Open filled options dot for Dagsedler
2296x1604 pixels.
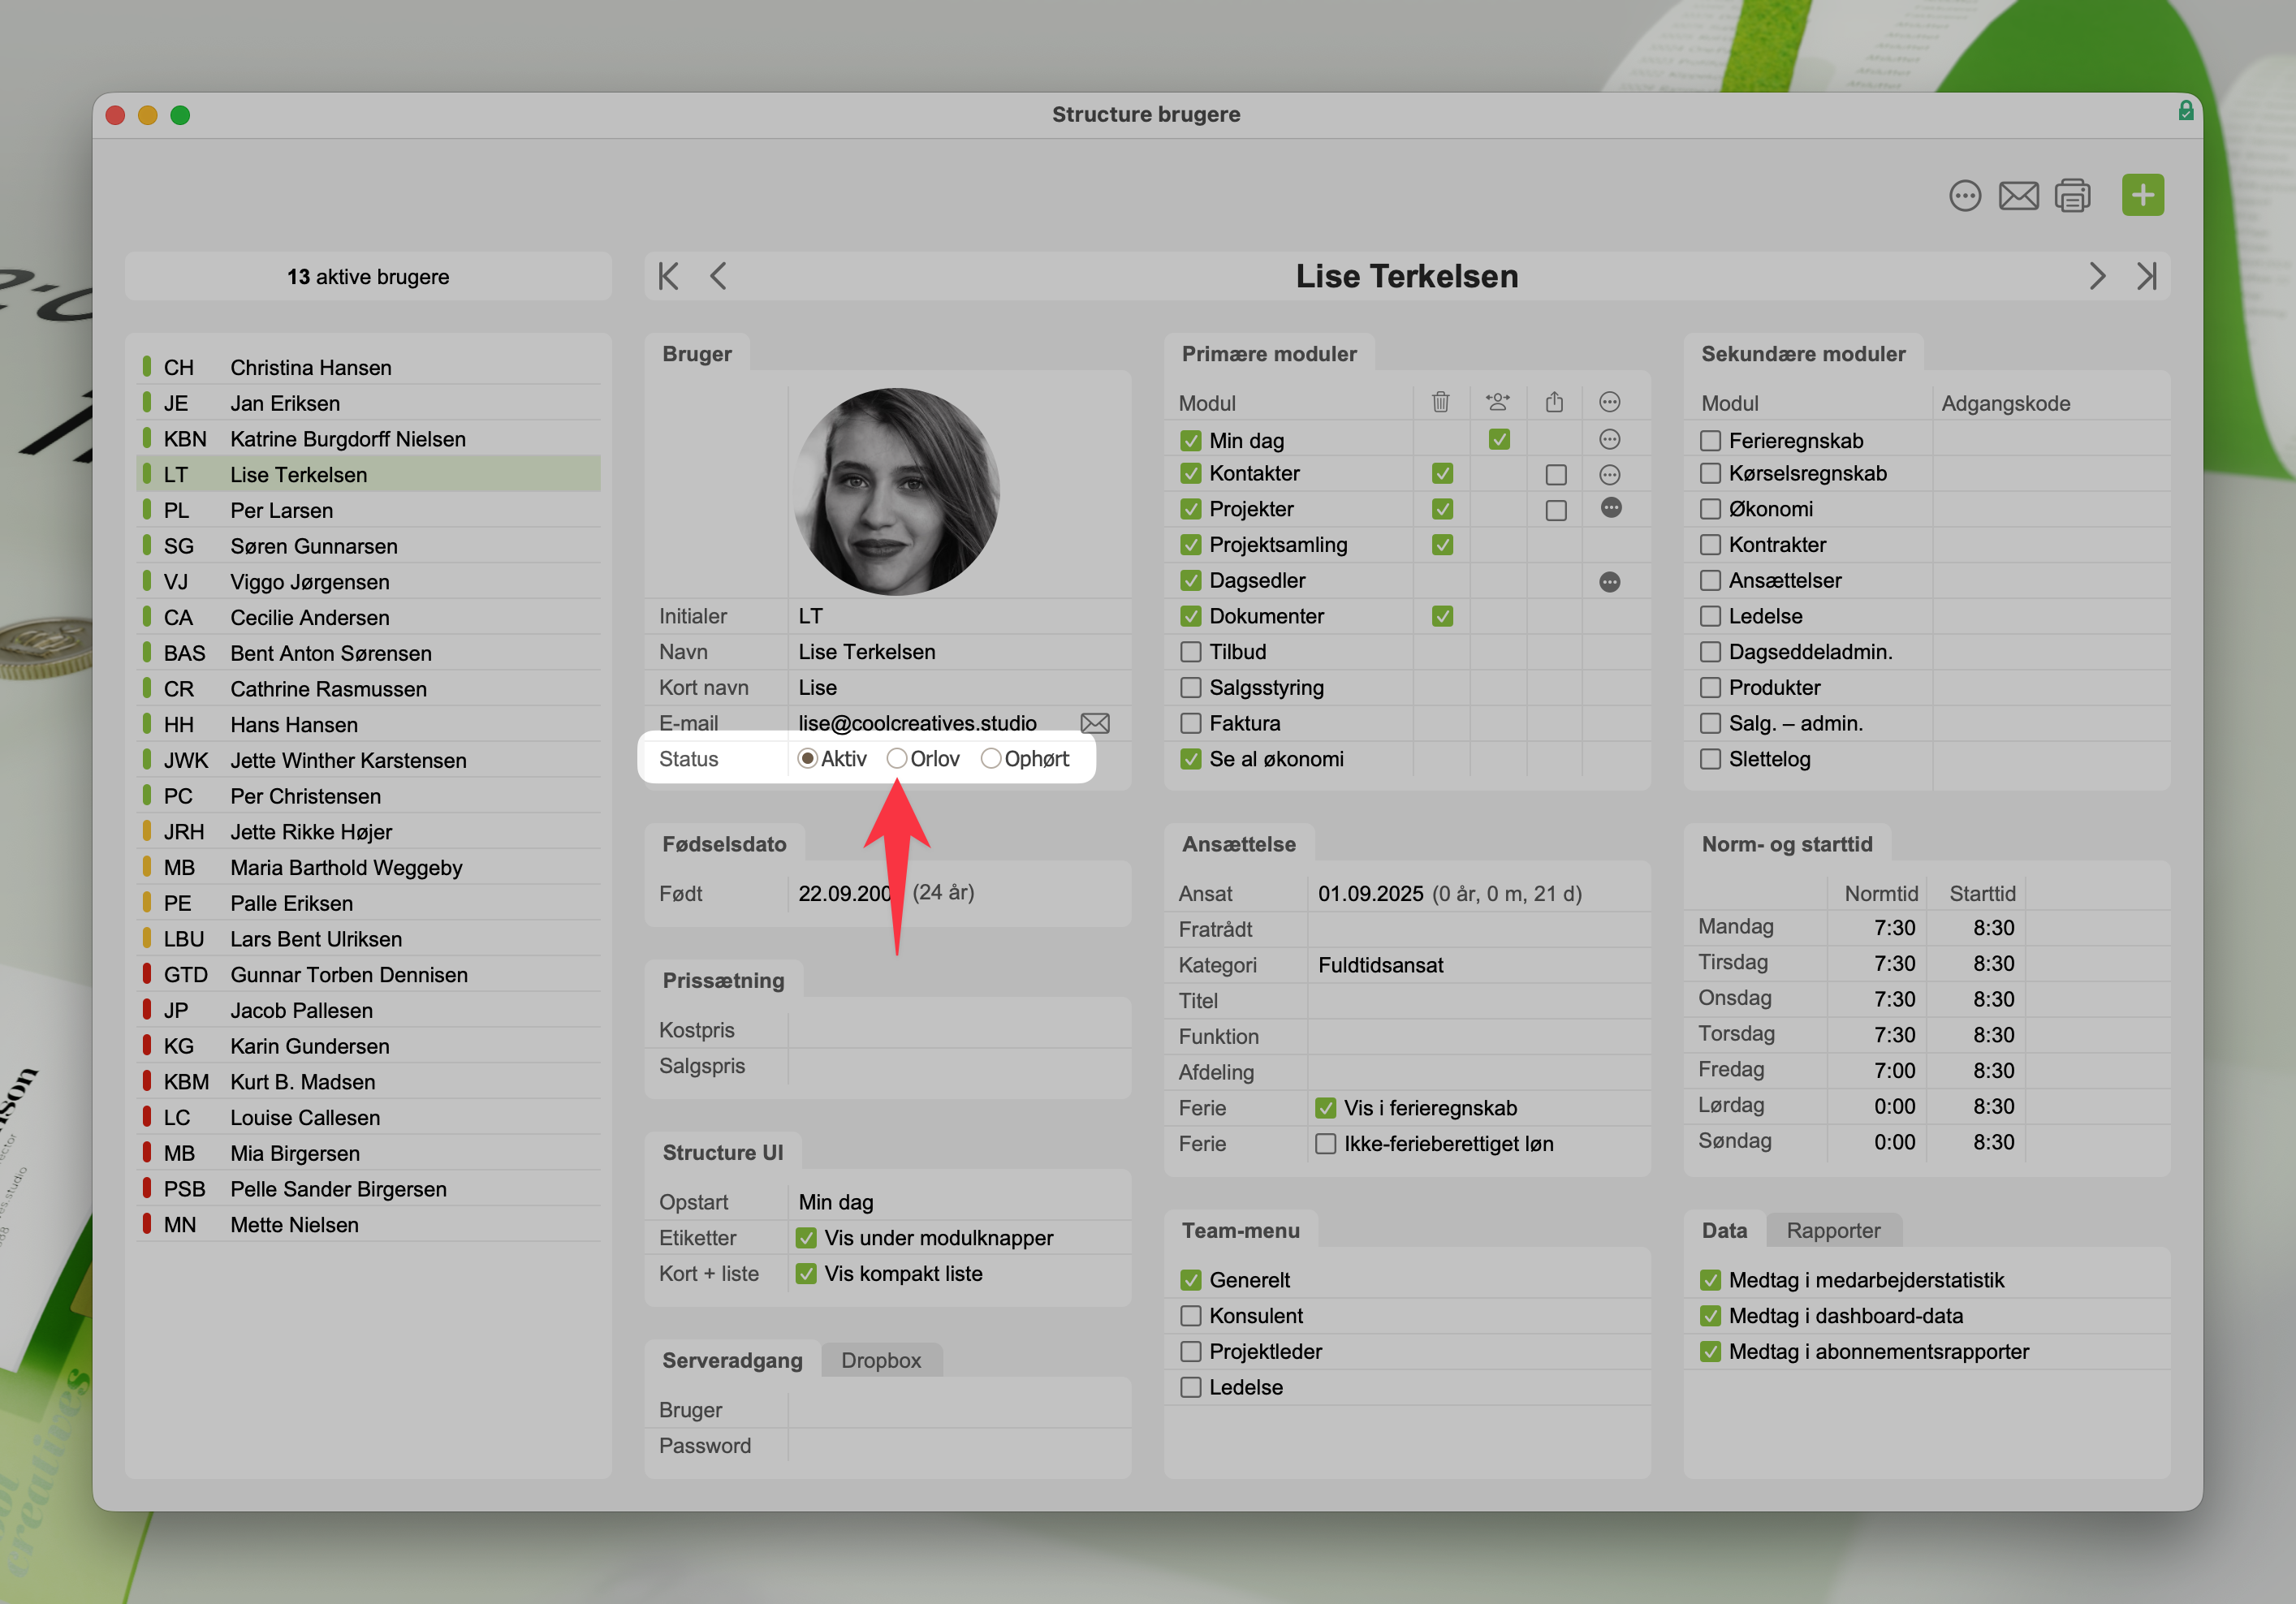click(x=1609, y=581)
